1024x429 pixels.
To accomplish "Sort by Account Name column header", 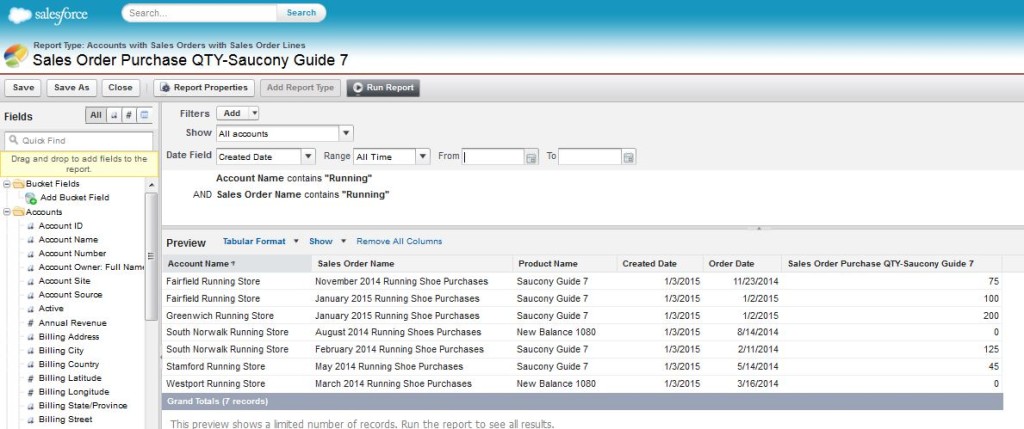I will point(237,264).
